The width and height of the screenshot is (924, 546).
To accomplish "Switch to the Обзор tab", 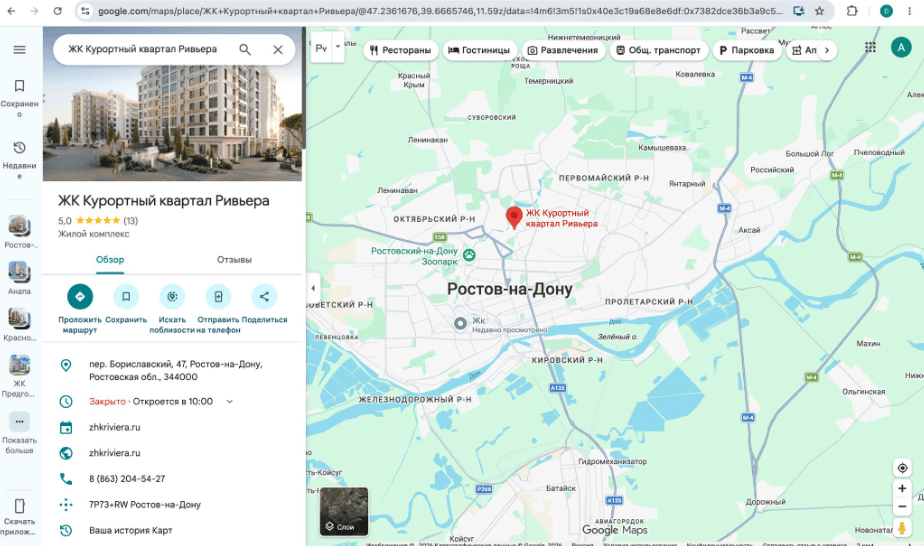I will pyautogui.click(x=110, y=260).
